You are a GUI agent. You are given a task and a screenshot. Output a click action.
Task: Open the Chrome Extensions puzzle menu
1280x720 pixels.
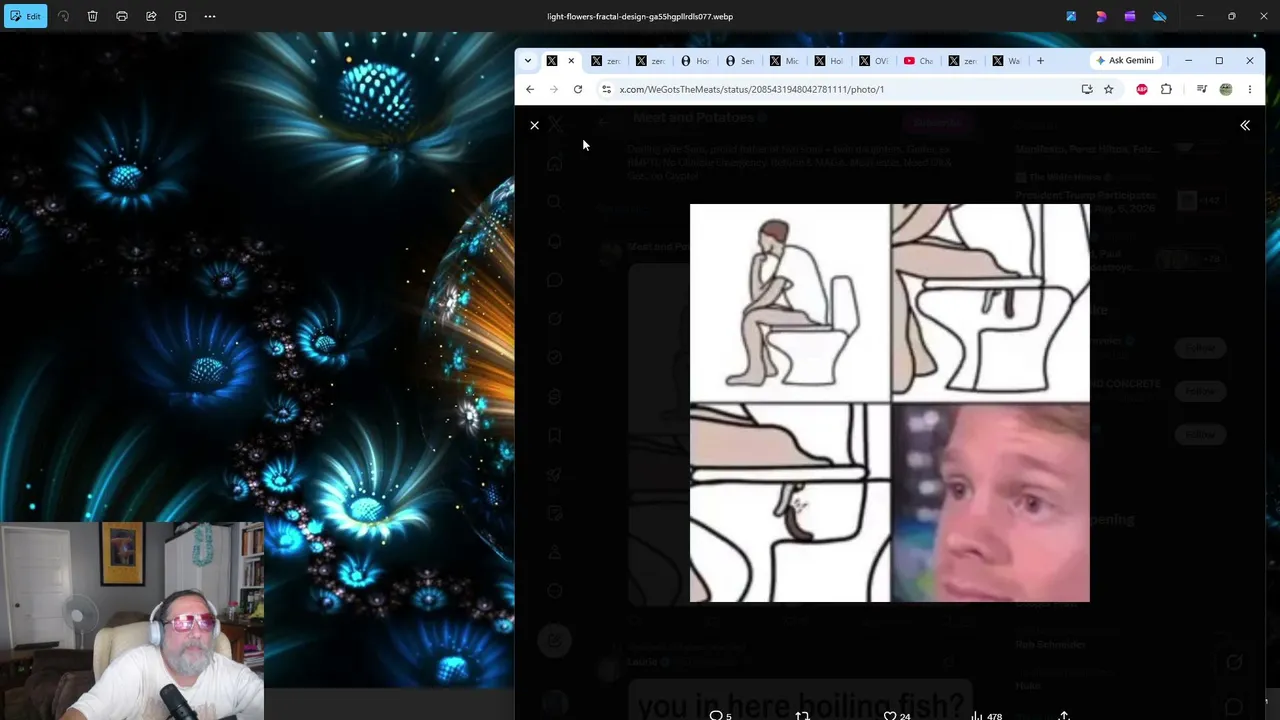click(x=1166, y=89)
